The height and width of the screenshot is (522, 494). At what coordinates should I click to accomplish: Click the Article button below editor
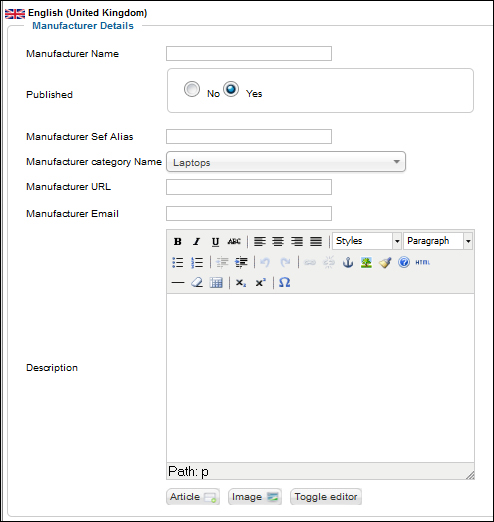(193, 497)
